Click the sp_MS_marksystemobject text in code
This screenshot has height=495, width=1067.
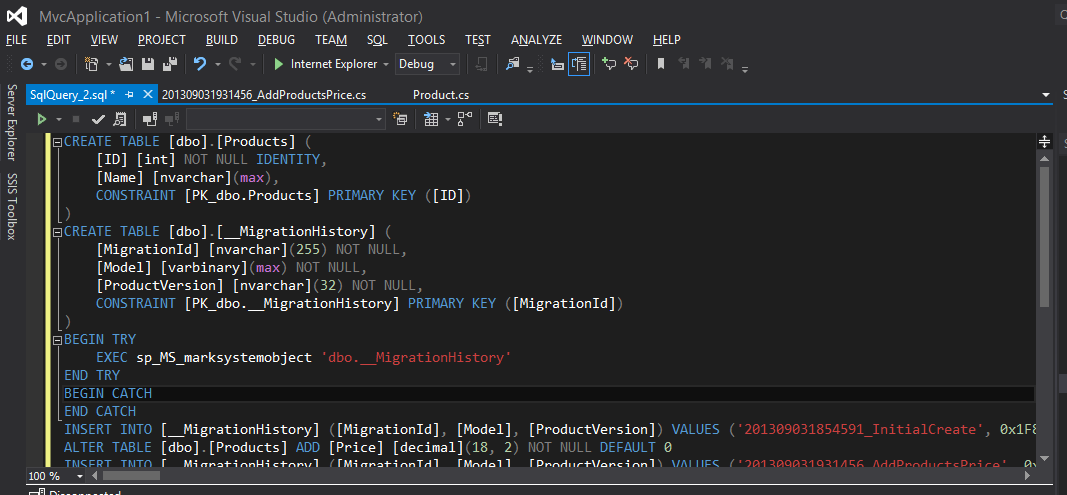[x=224, y=357]
